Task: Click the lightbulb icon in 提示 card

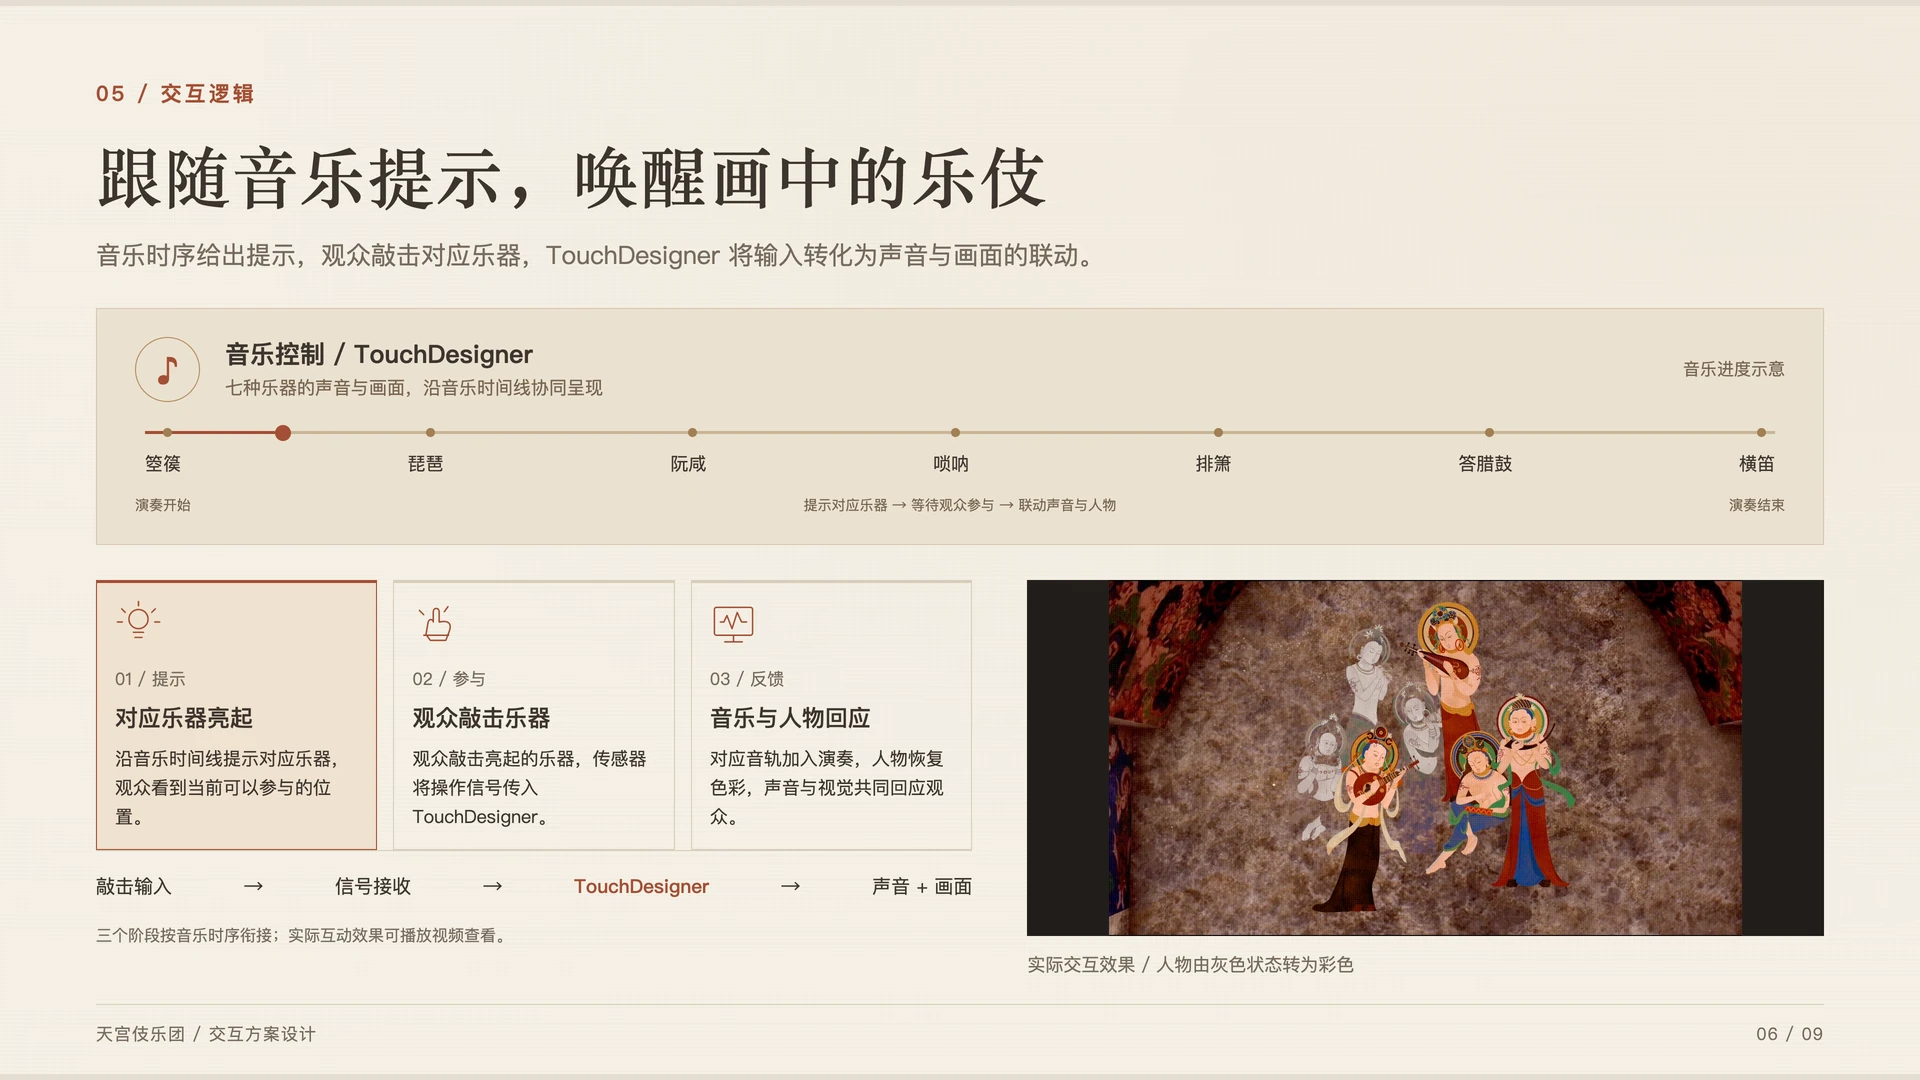Action: [x=138, y=622]
